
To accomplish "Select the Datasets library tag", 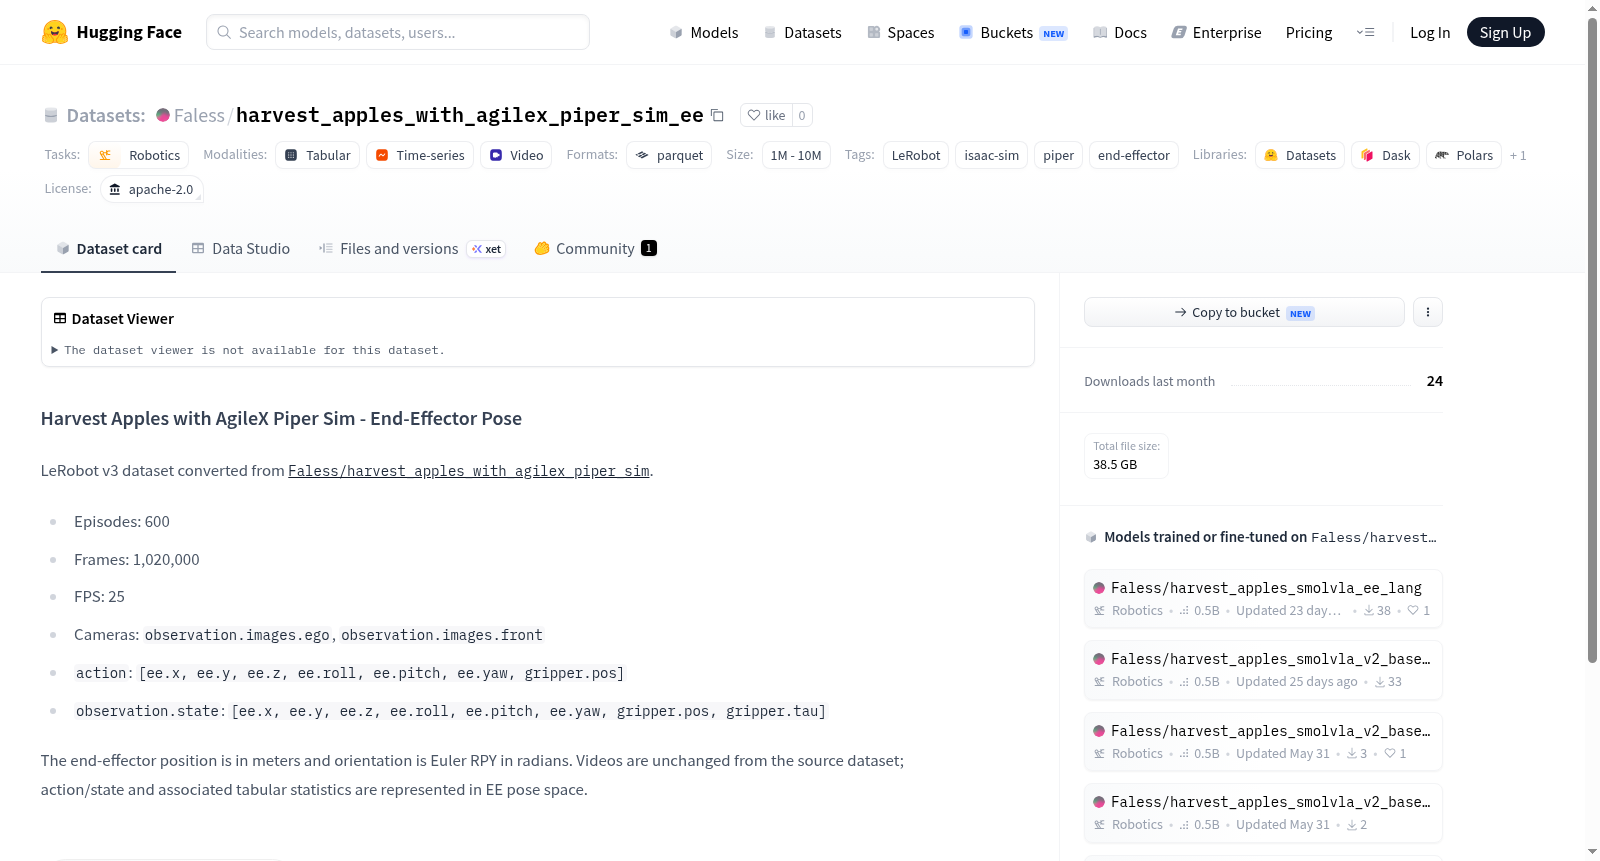I will point(1300,155).
